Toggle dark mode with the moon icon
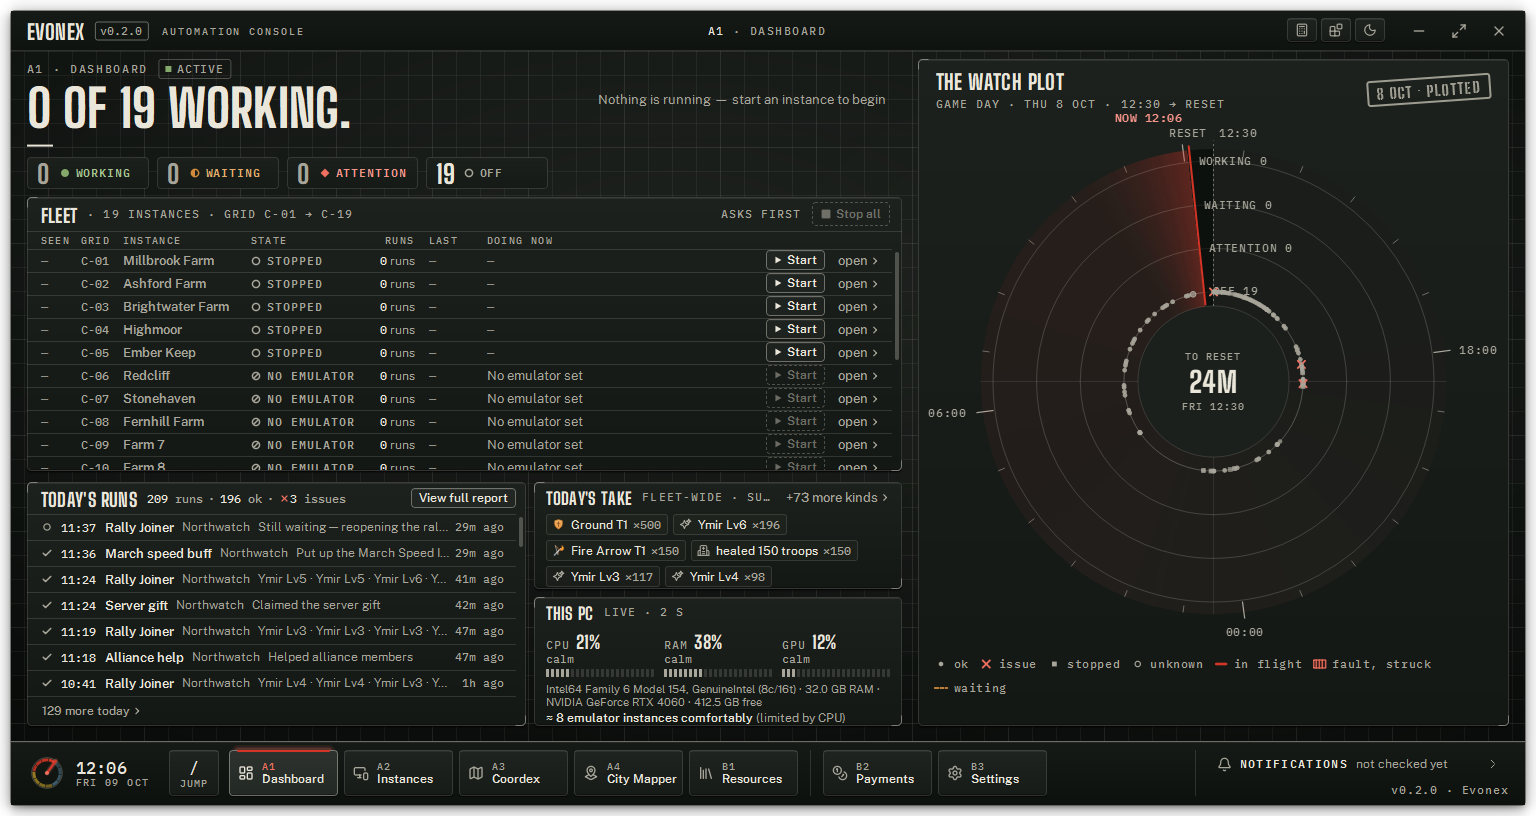 (1370, 31)
